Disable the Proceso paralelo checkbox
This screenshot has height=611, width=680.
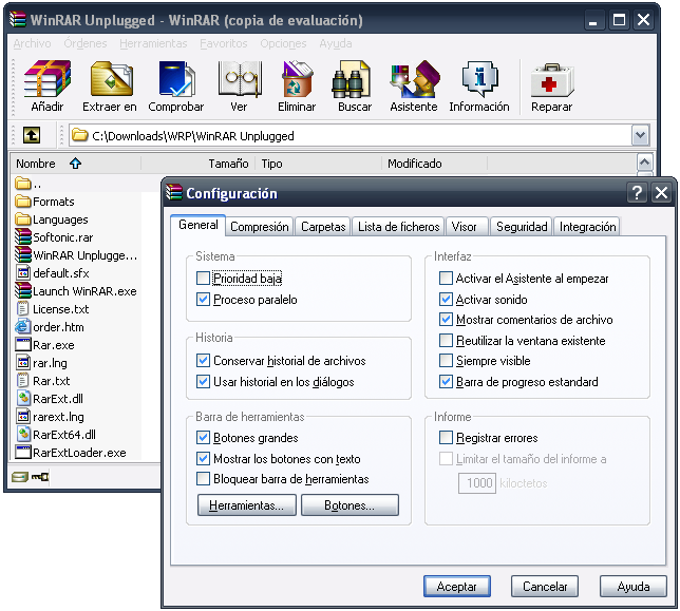[203, 299]
